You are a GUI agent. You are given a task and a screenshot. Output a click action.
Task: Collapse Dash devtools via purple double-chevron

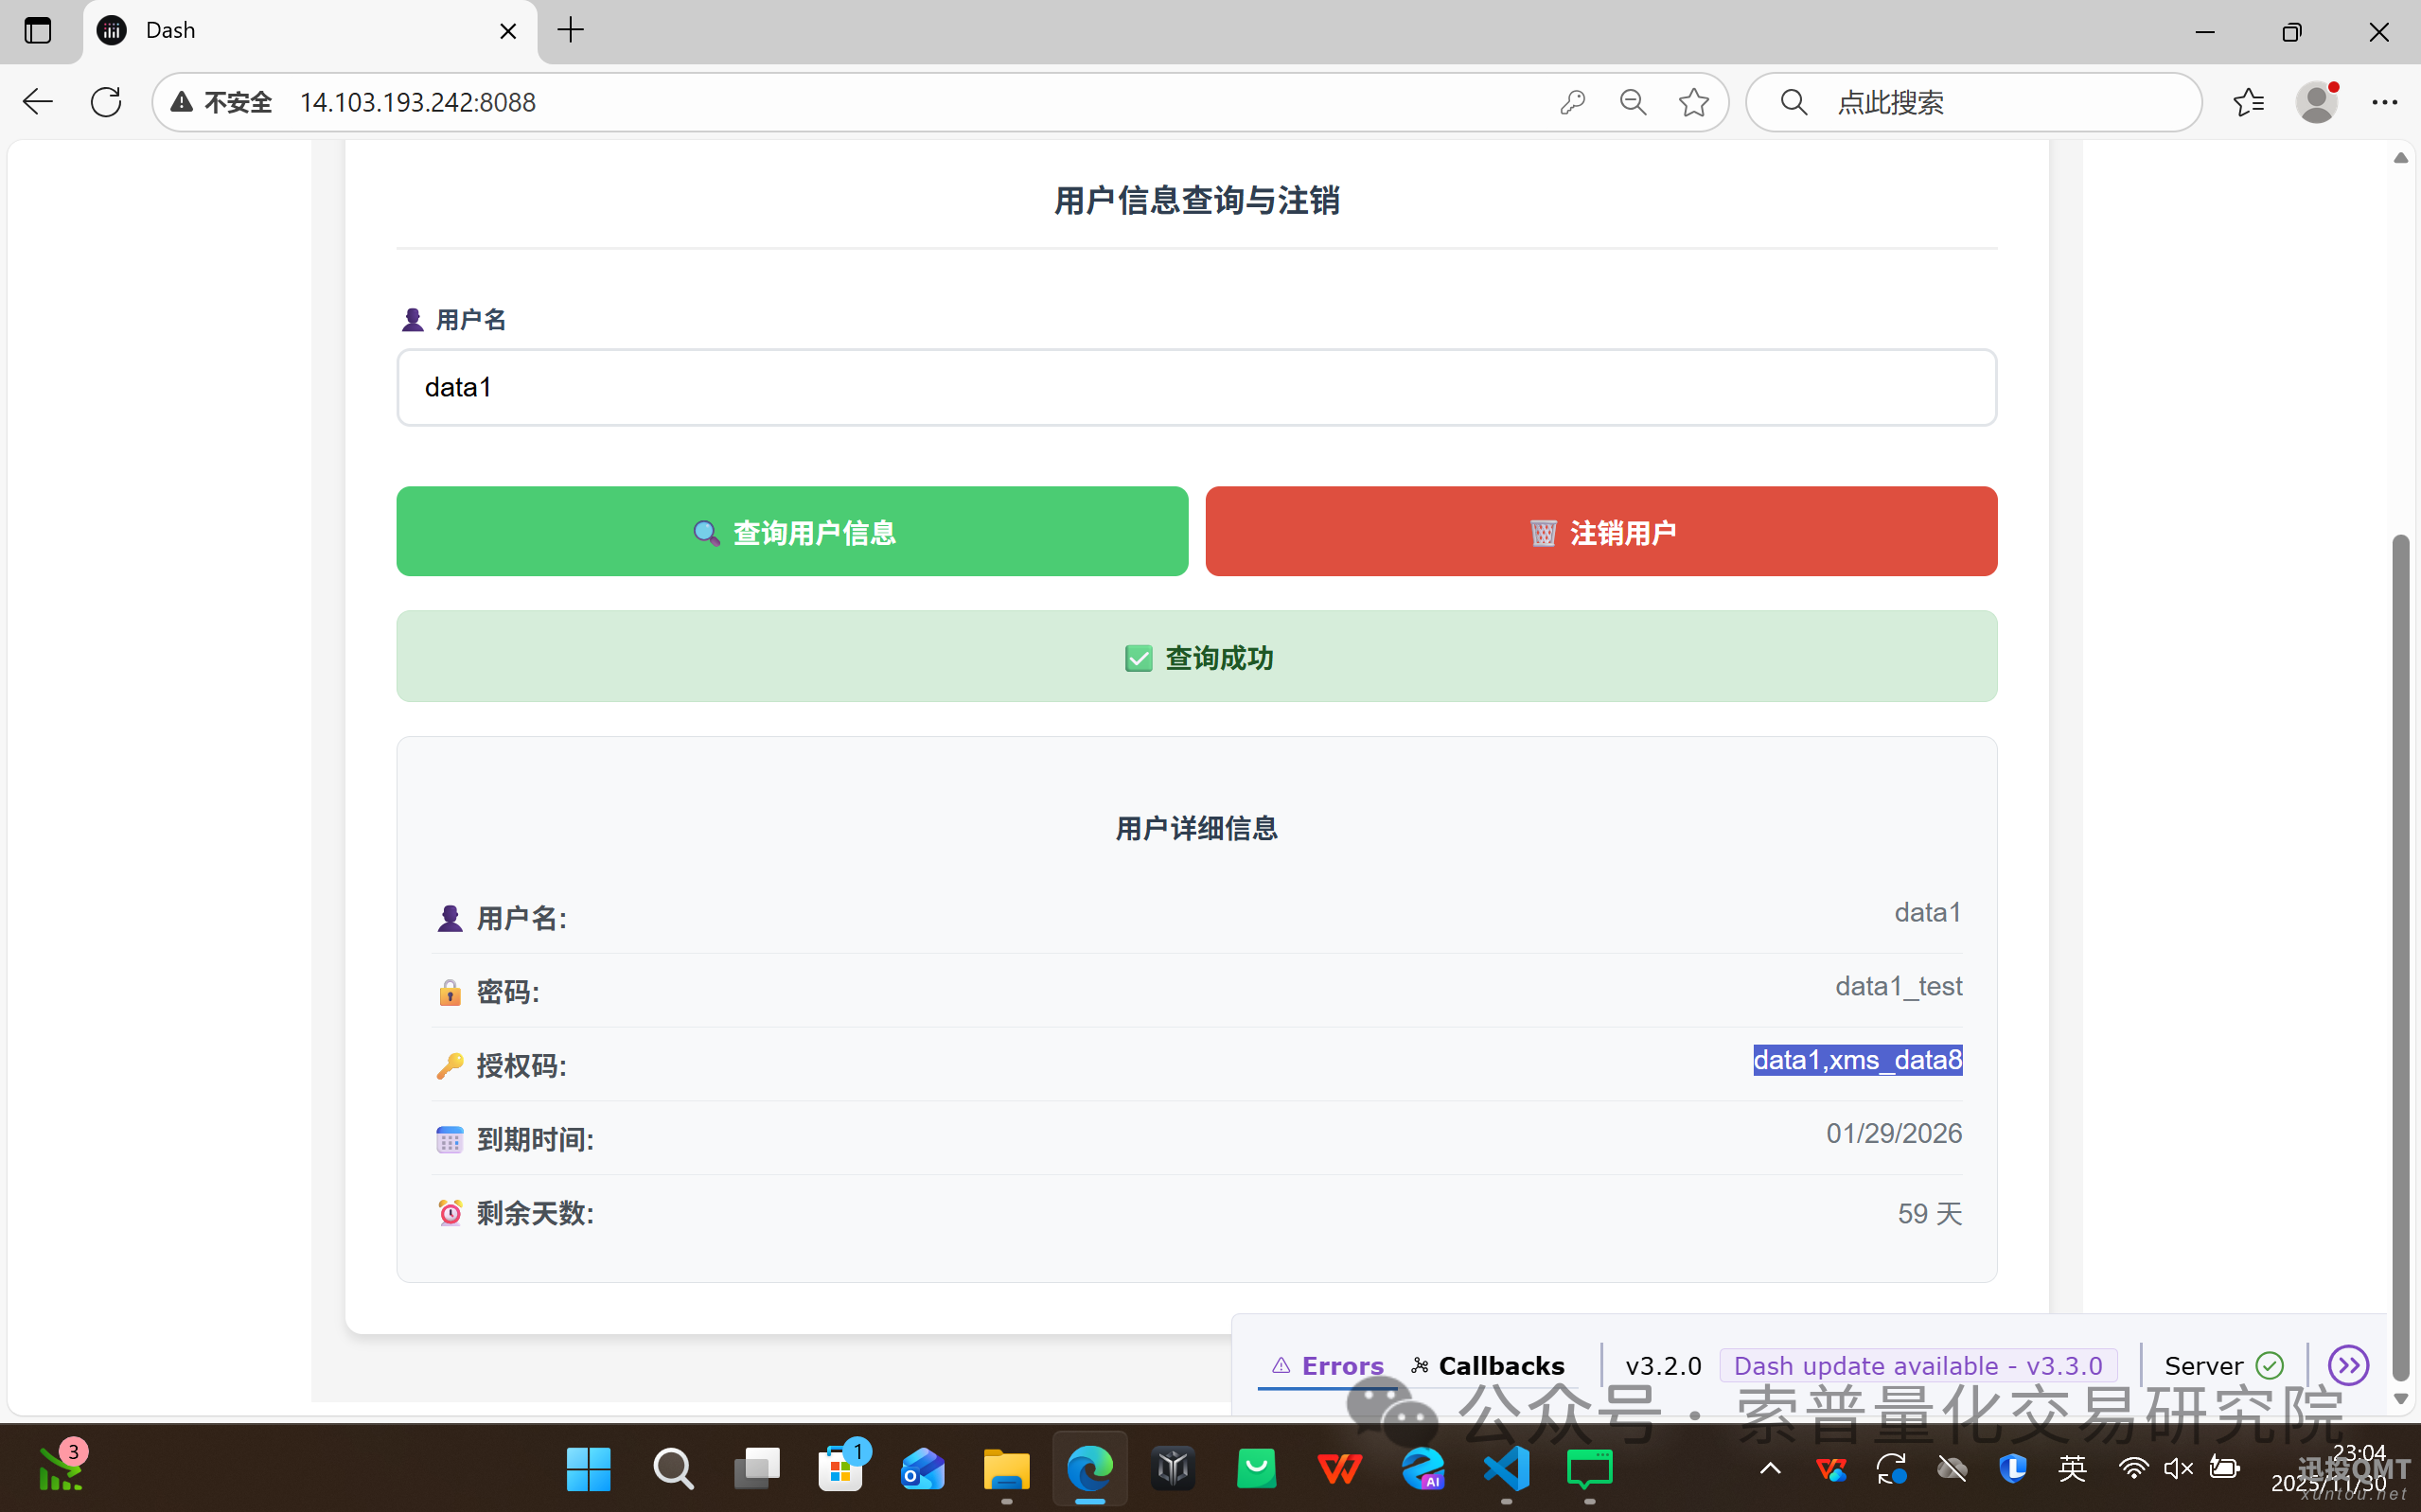click(2348, 1365)
